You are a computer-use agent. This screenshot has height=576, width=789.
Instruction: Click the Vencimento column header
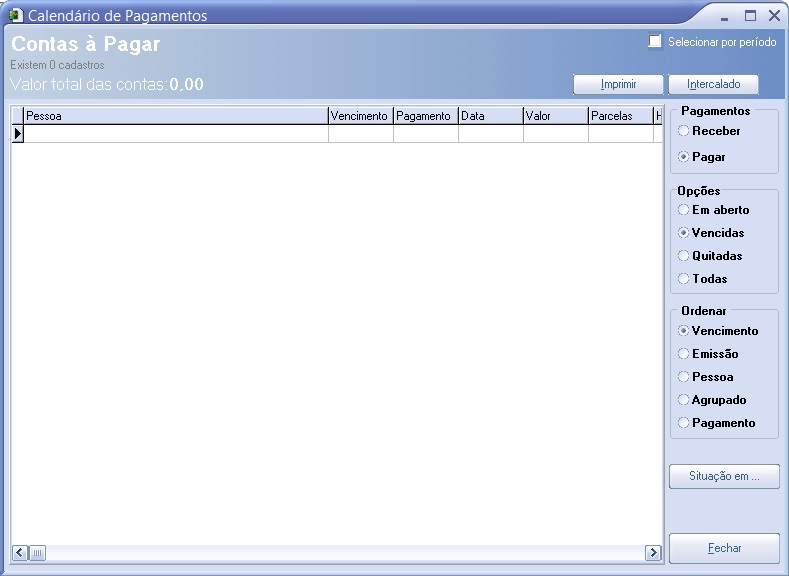[x=360, y=116]
